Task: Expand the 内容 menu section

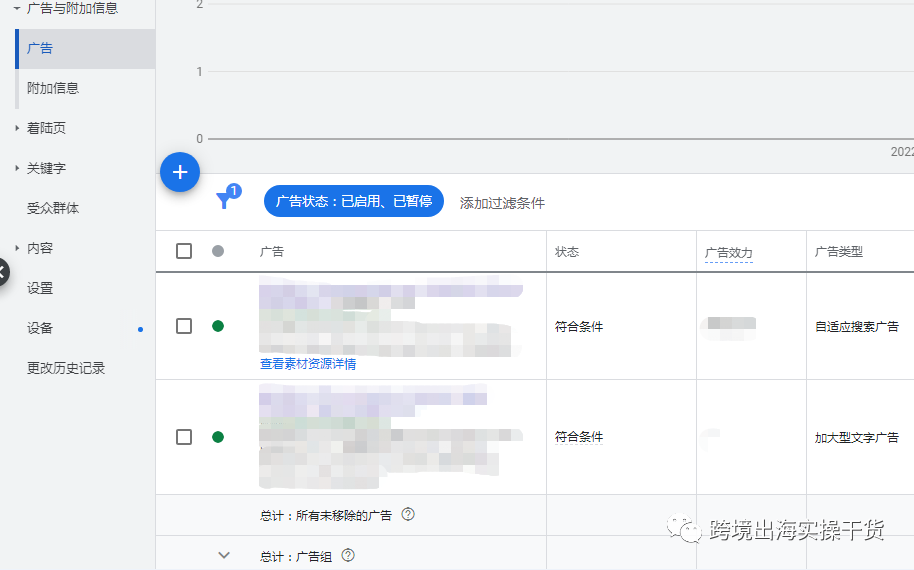Action: [x=17, y=248]
